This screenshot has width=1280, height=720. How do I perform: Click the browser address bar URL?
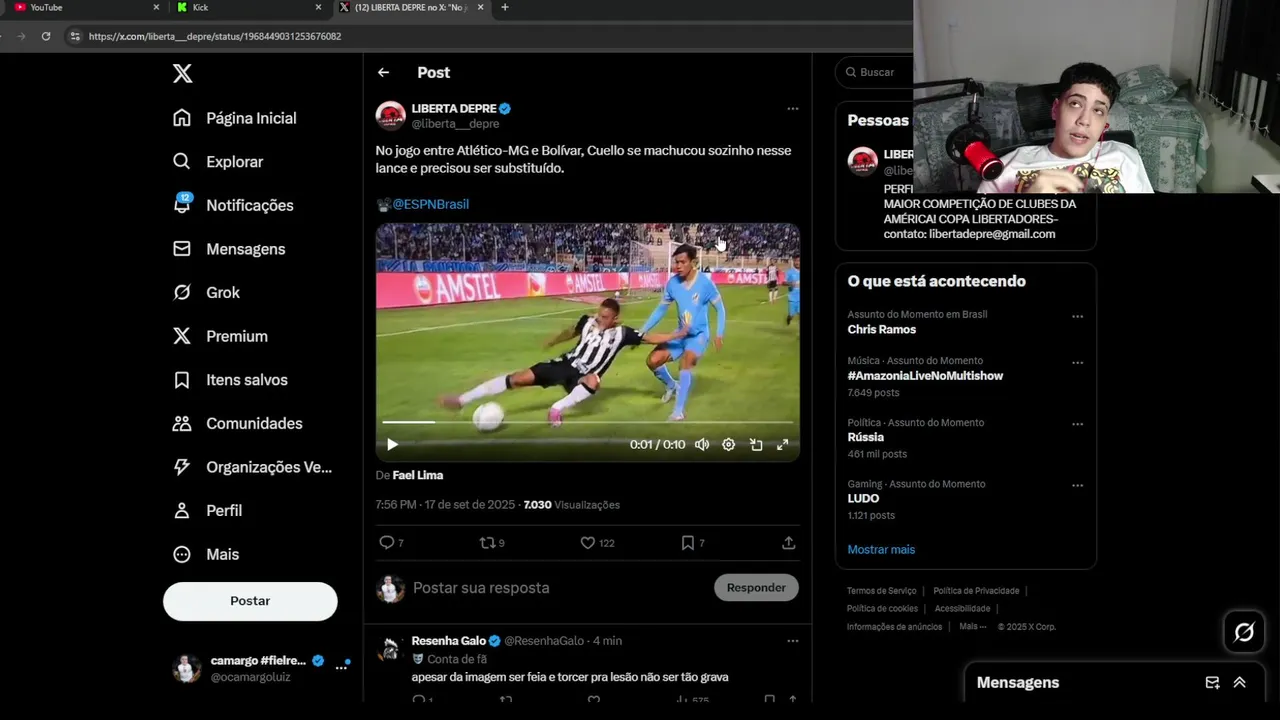pos(215,36)
